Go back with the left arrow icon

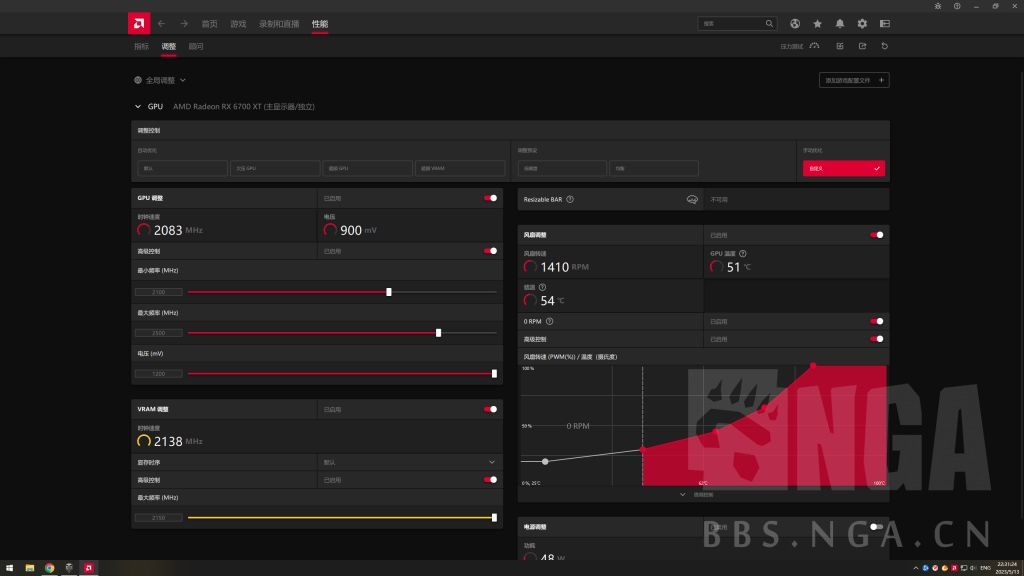coord(162,23)
